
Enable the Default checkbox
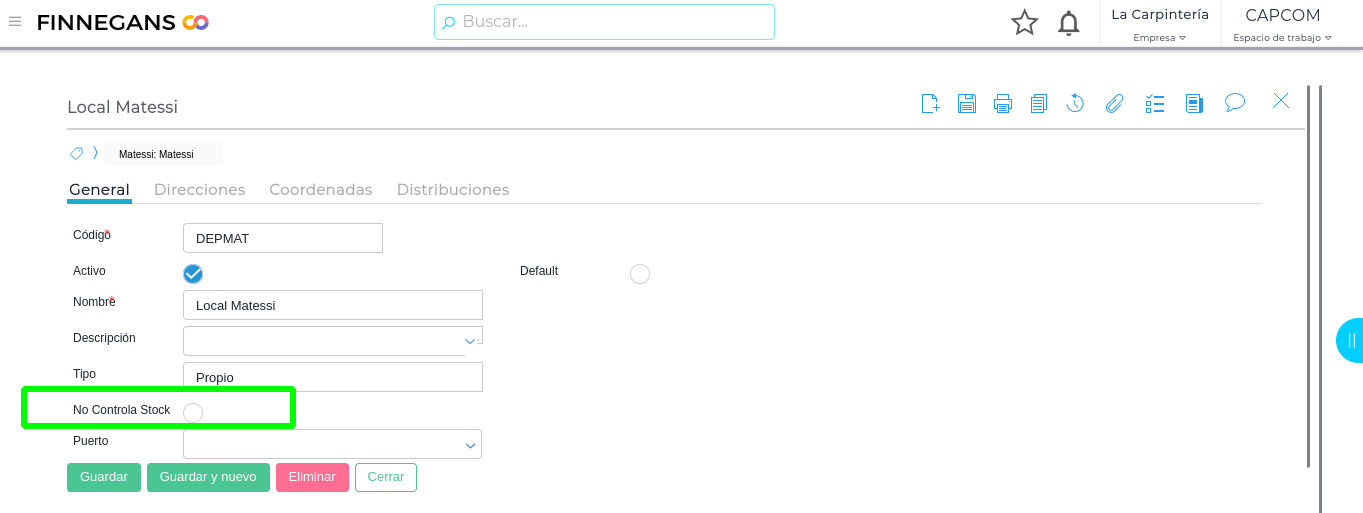[x=640, y=274]
